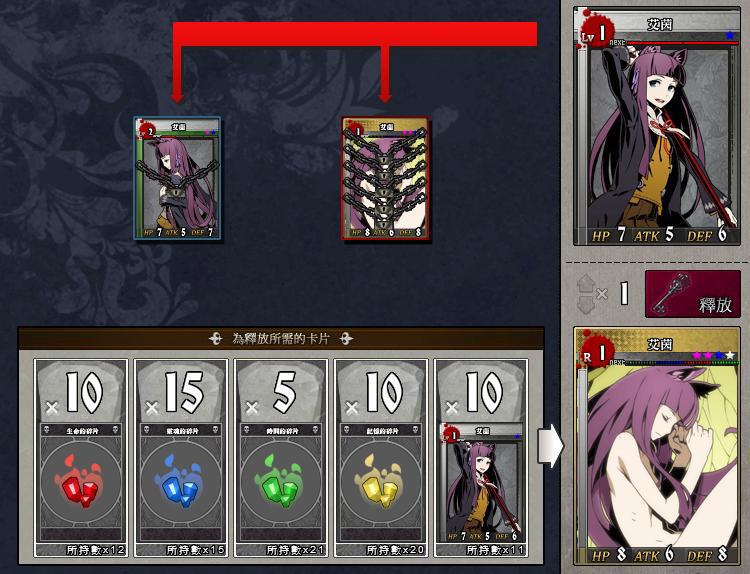The width and height of the screenshot is (750, 574).
Task: Decrease release count with down arrow
Action: 586,305
